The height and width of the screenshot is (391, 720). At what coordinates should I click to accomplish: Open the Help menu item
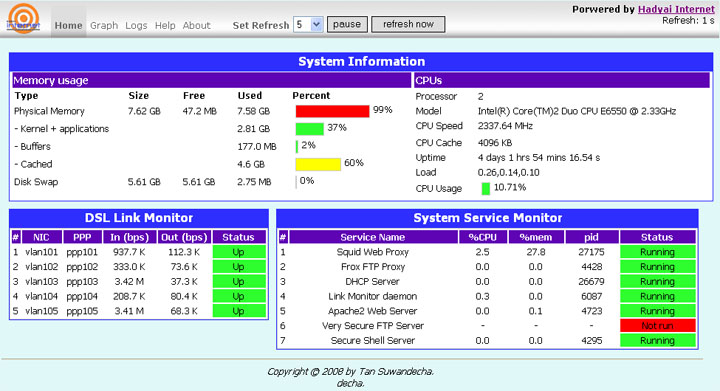(x=165, y=25)
